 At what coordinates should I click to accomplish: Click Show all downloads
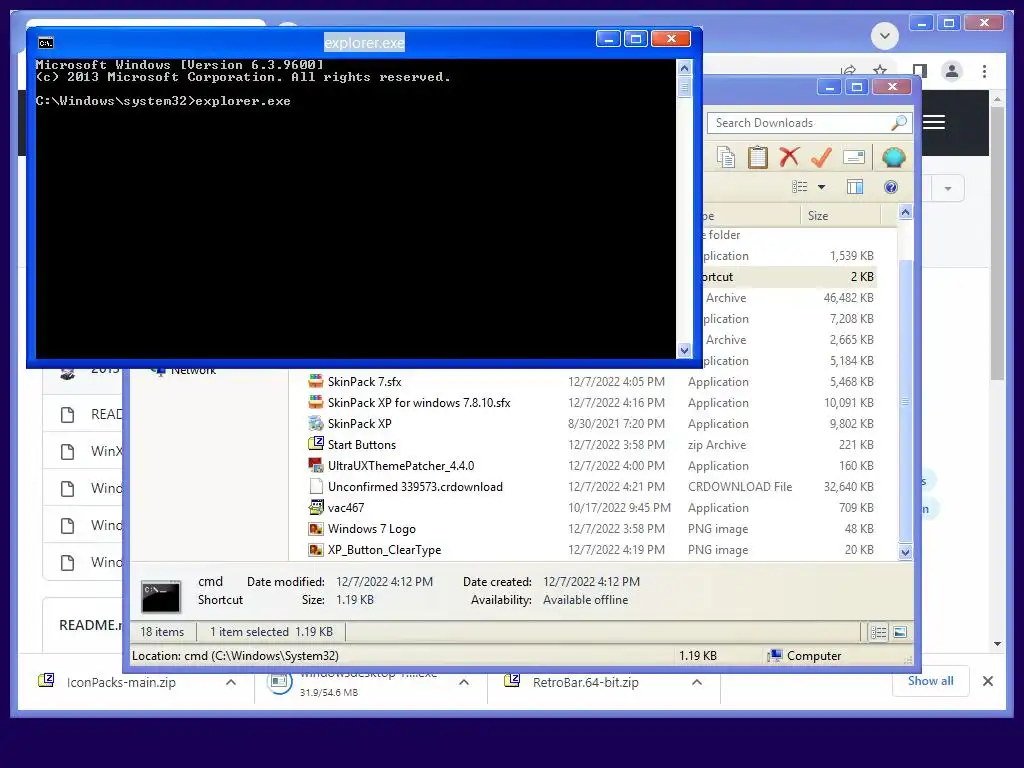(x=931, y=681)
